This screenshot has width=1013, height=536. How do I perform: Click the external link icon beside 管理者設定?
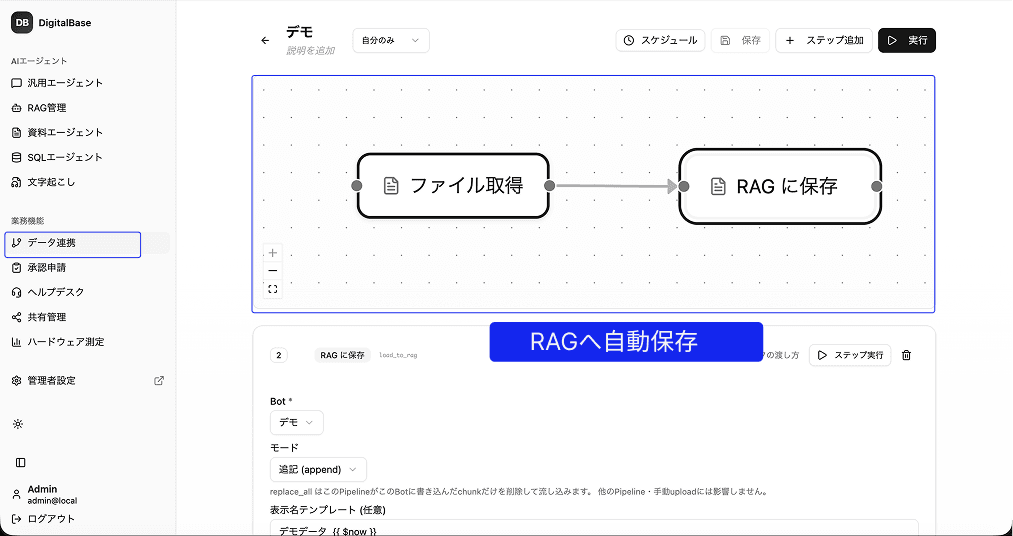point(159,380)
